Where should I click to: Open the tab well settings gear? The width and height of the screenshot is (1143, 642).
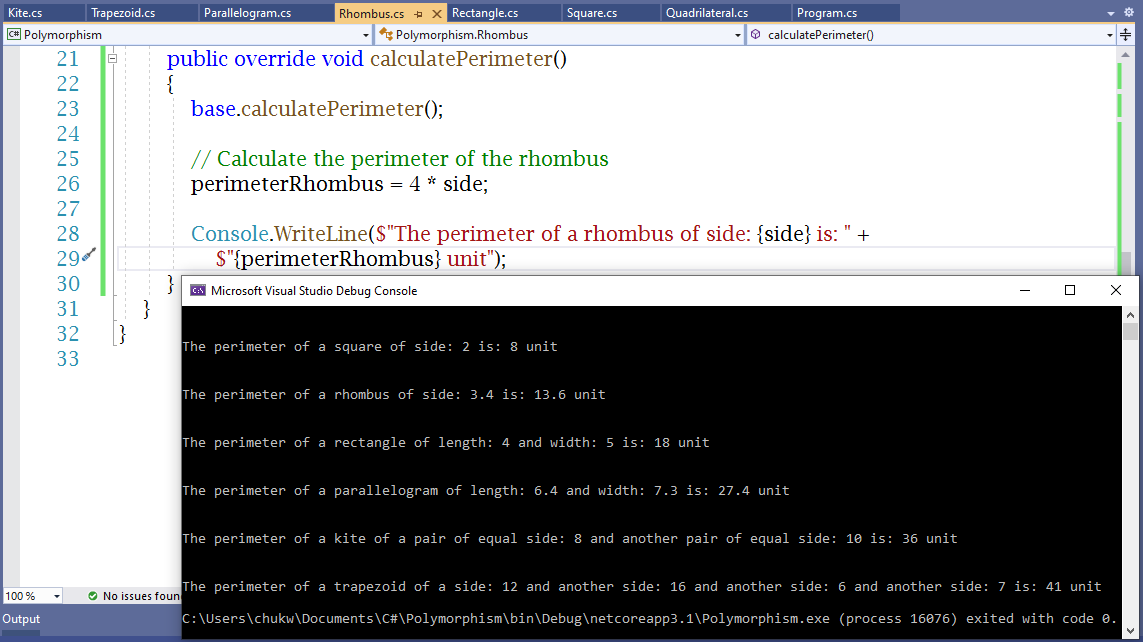(x=1129, y=12)
